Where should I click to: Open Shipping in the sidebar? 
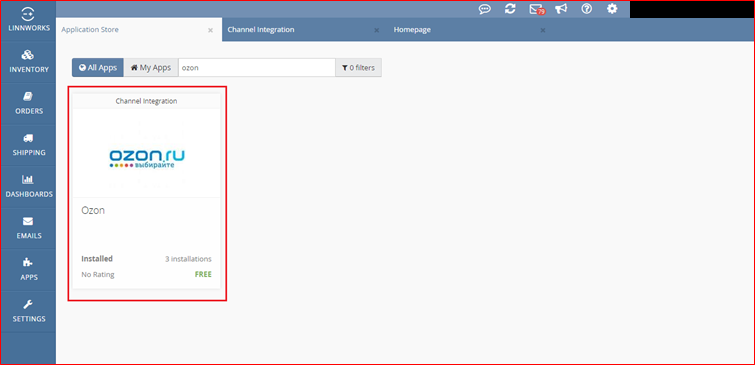28,145
